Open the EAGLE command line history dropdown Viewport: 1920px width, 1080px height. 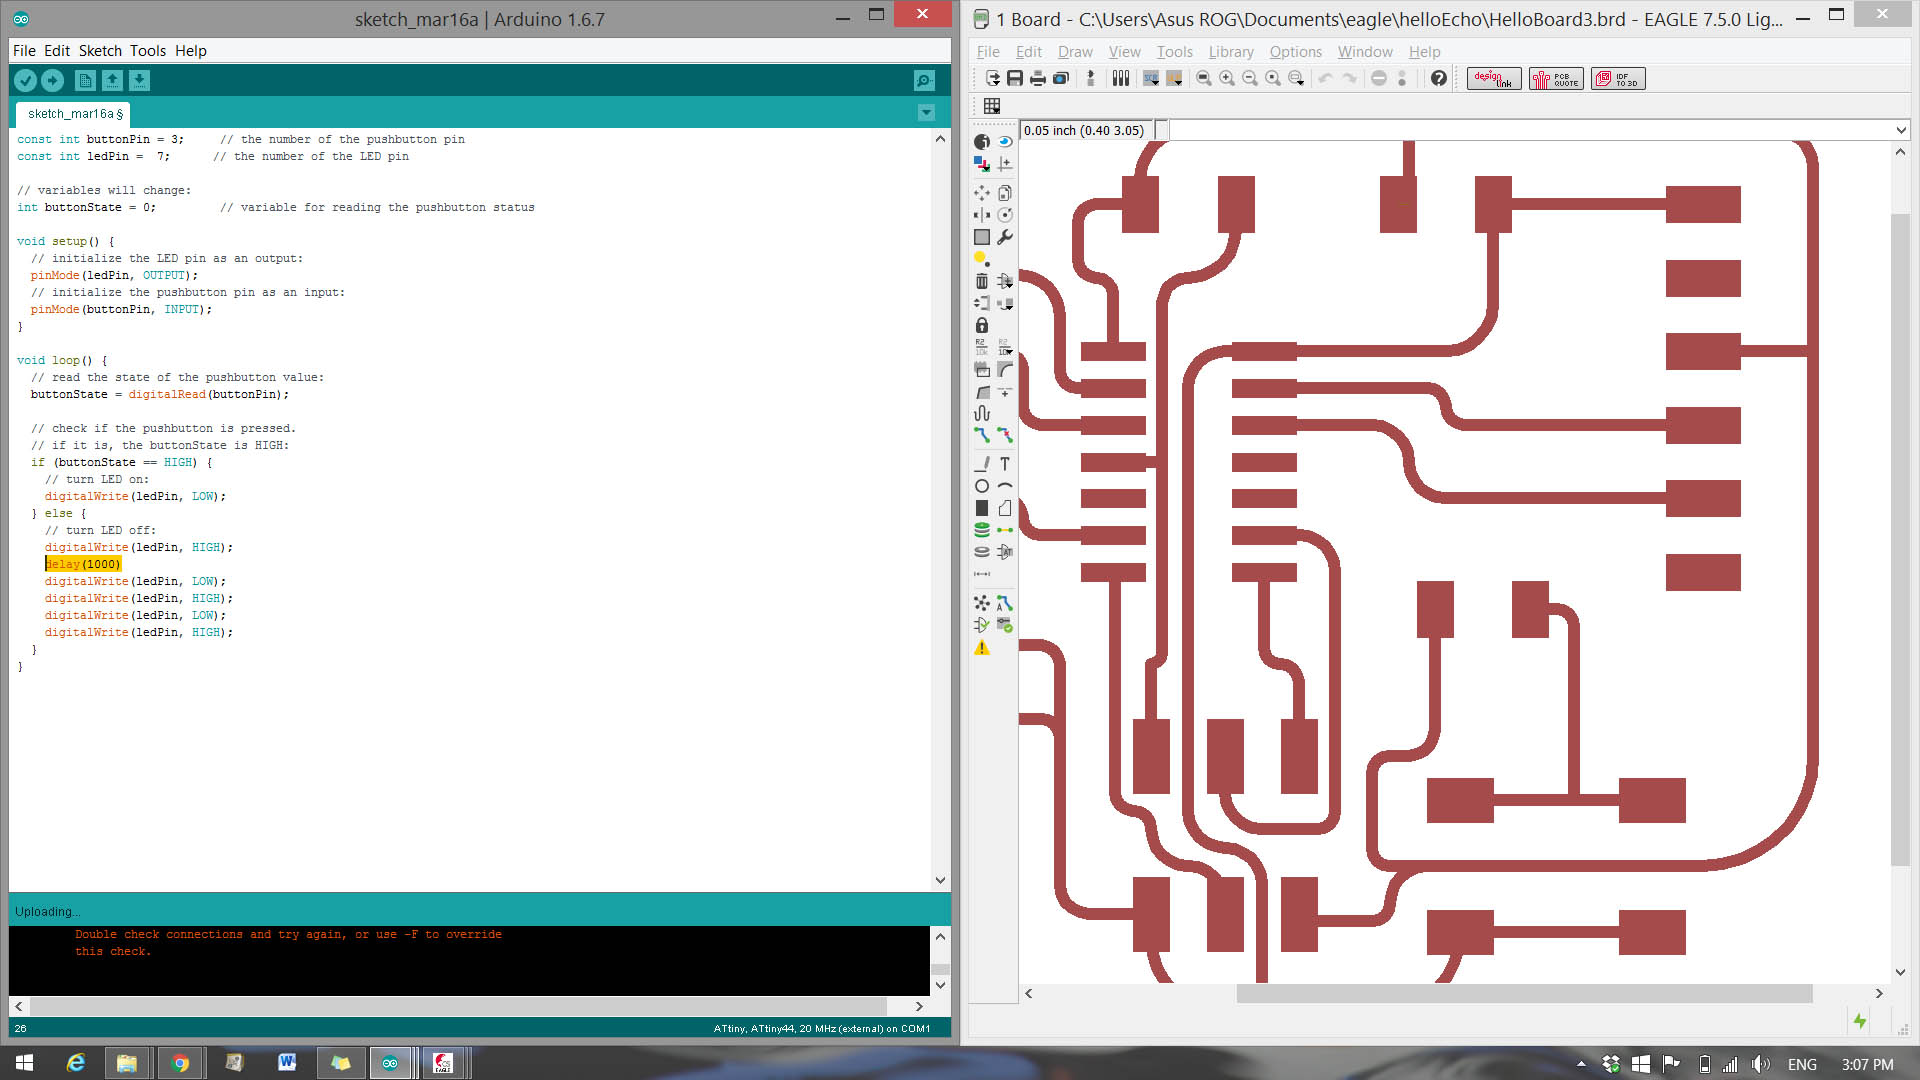tap(1901, 130)
